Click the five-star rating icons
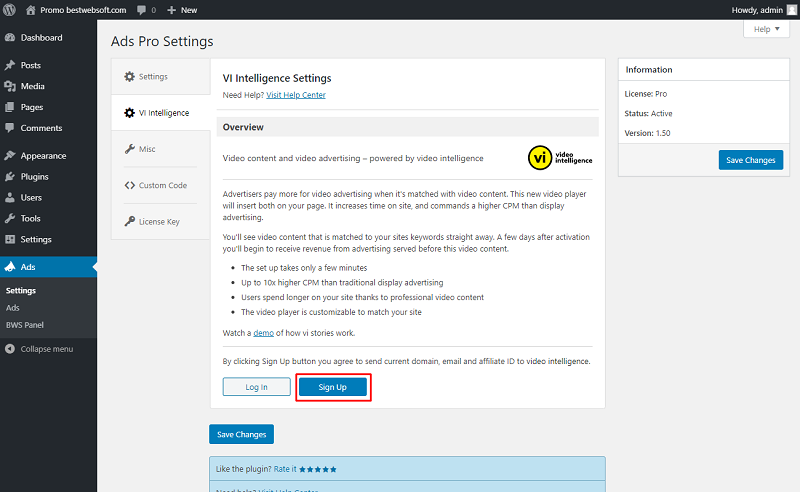Viewport: 800px width, 492px height. [318, 470]
